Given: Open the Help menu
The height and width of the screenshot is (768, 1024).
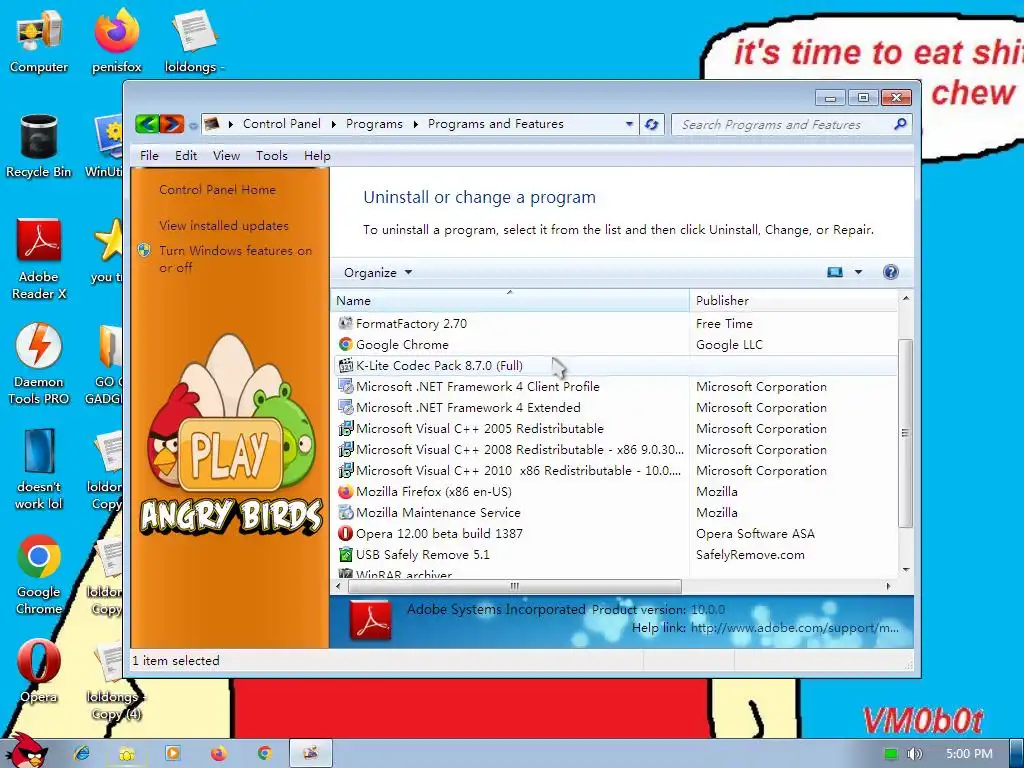Looking at the screenshot, I should coord(317,155).
